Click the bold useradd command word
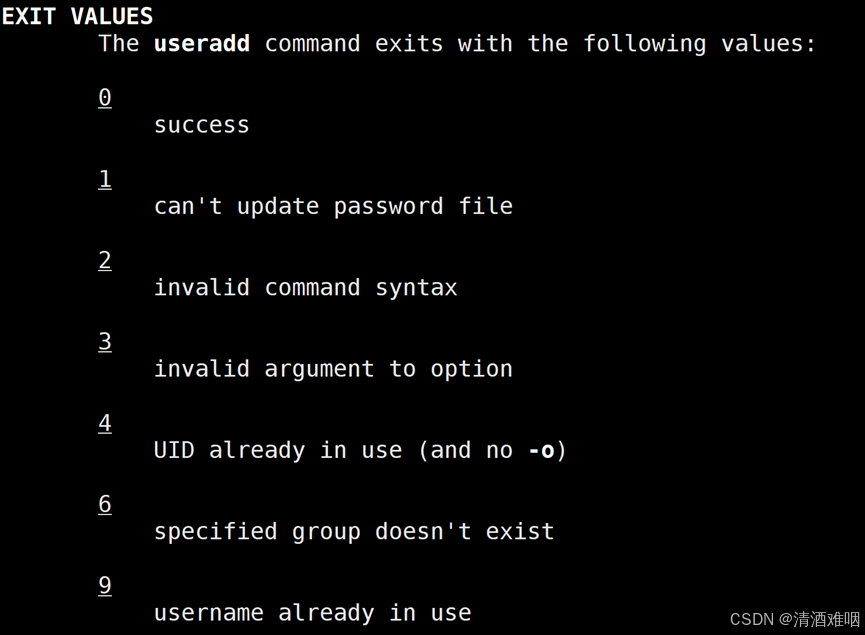 coord(202,44)
